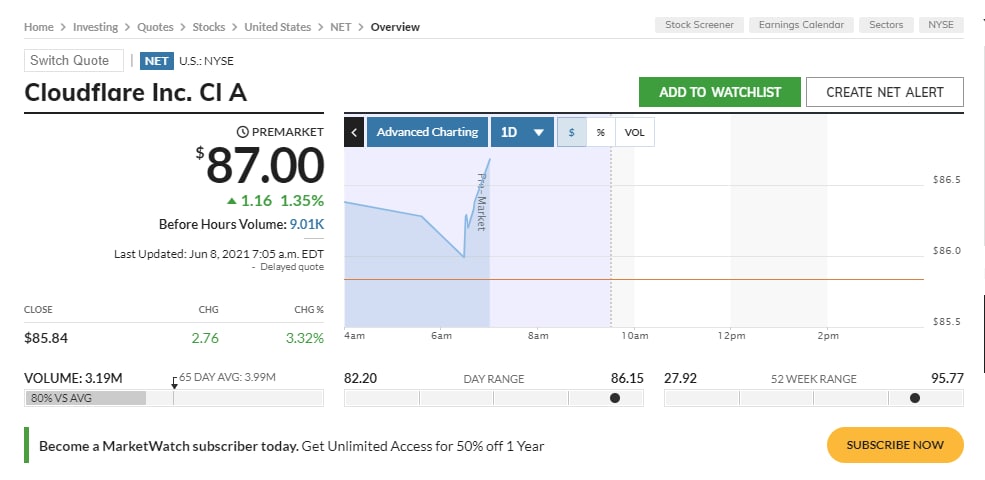Screen dimensions: 985x480
Task: Click the Switch Quote input field
Action: tap(74, 60)
